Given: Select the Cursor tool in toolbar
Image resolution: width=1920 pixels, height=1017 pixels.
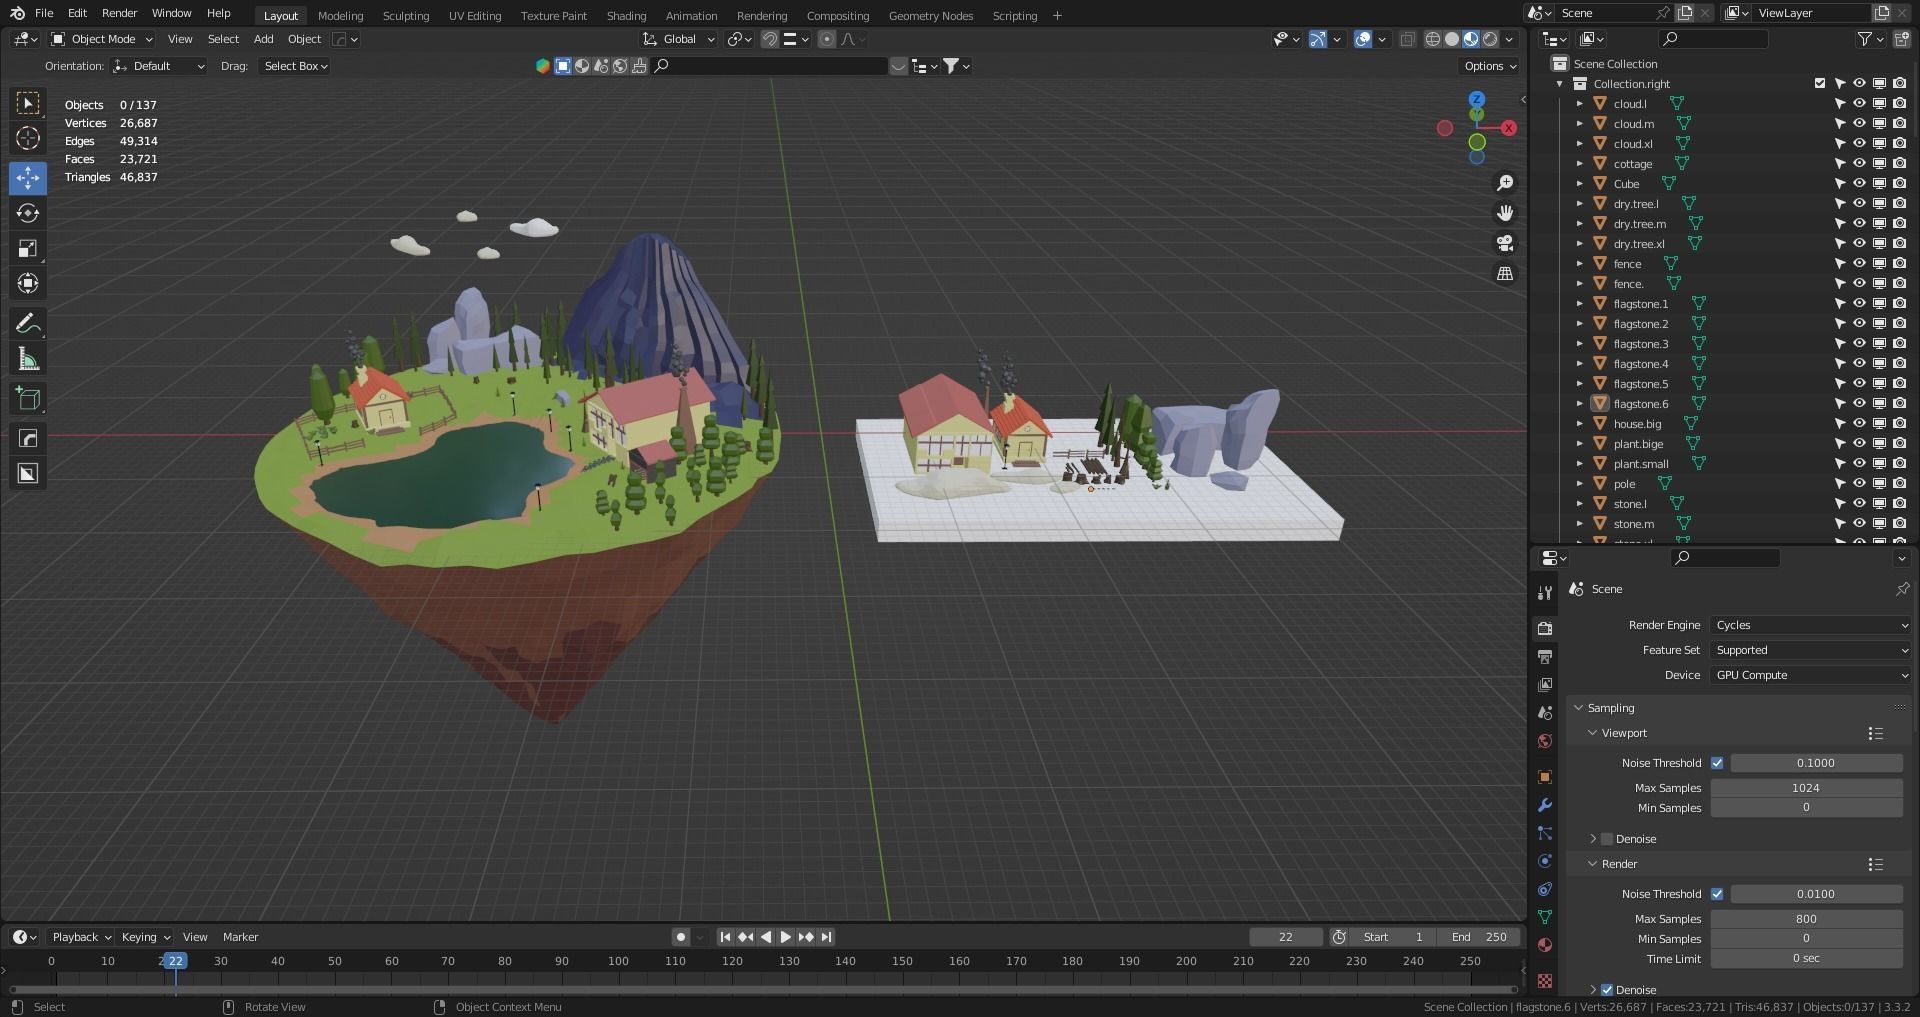Looking at the screenshot, I should [x=28, y=138].
